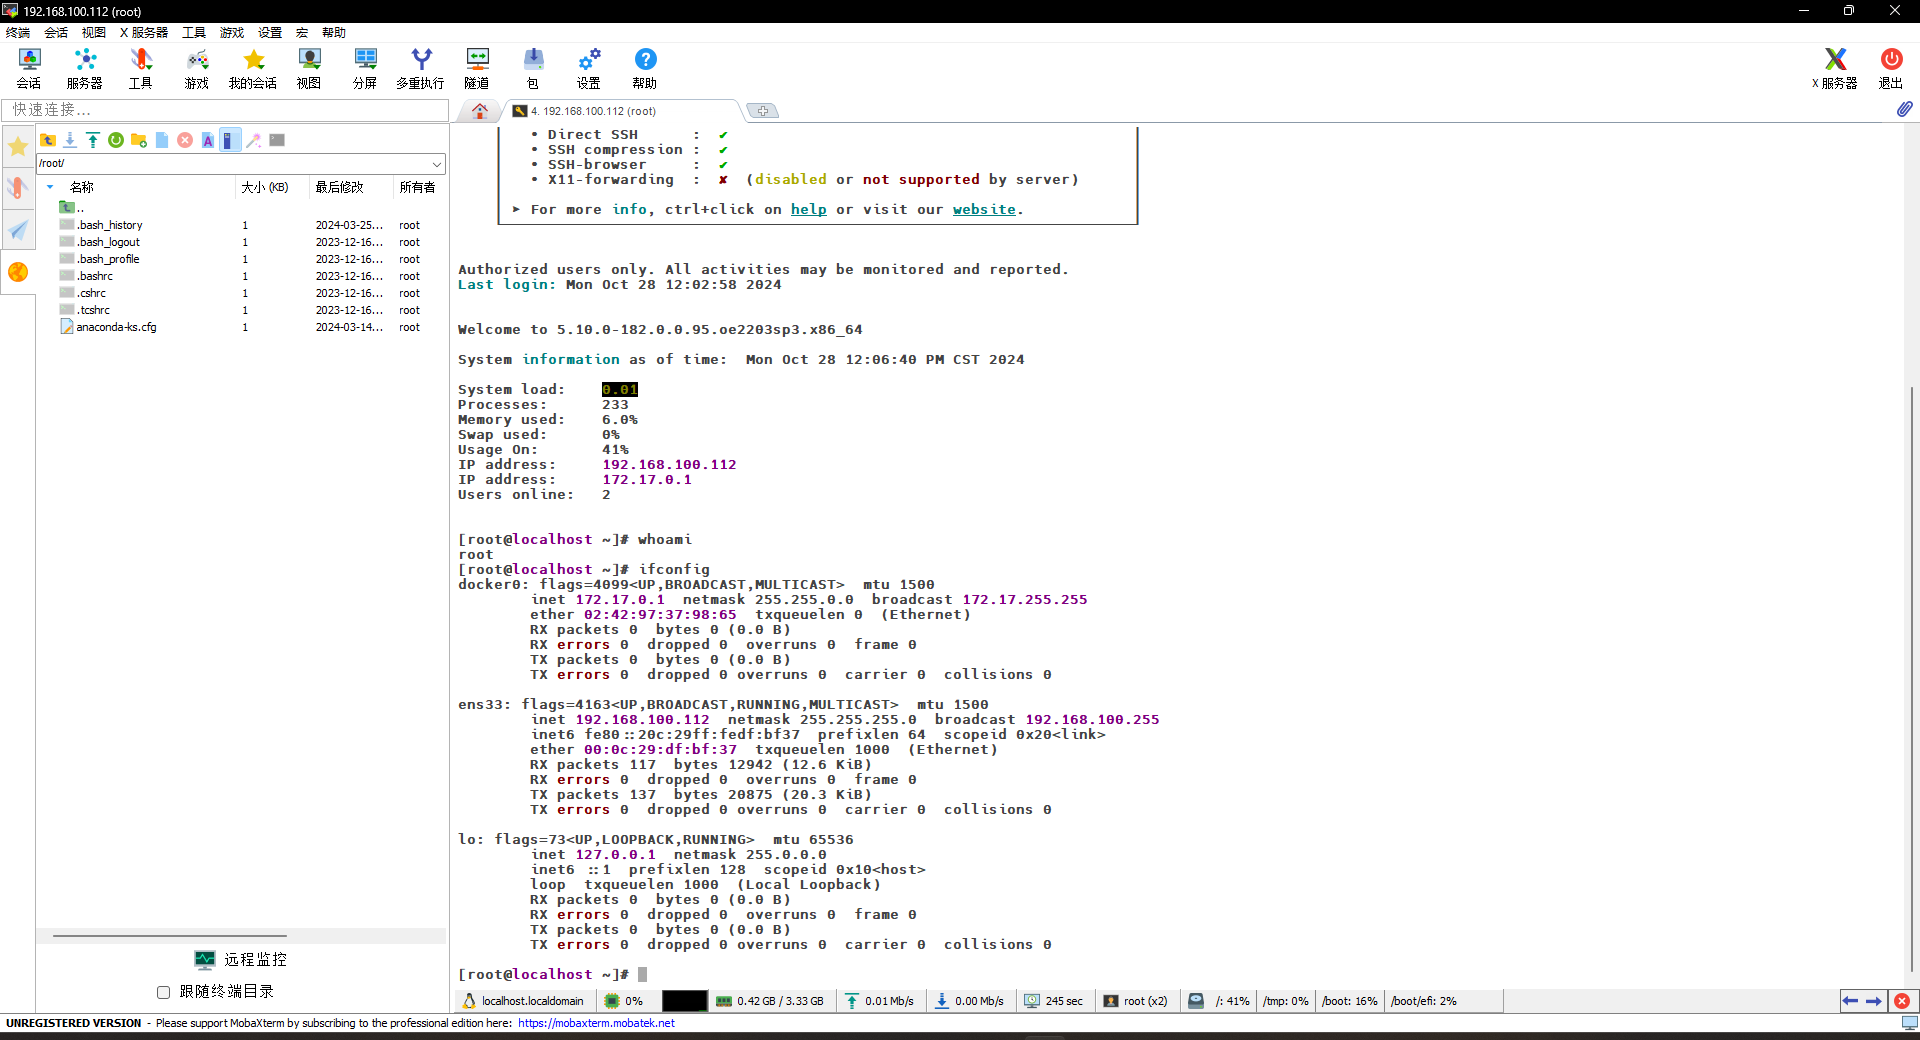Create a new folder in SFTP browser
The image size is (1920, 1040).
coord(139,140)
